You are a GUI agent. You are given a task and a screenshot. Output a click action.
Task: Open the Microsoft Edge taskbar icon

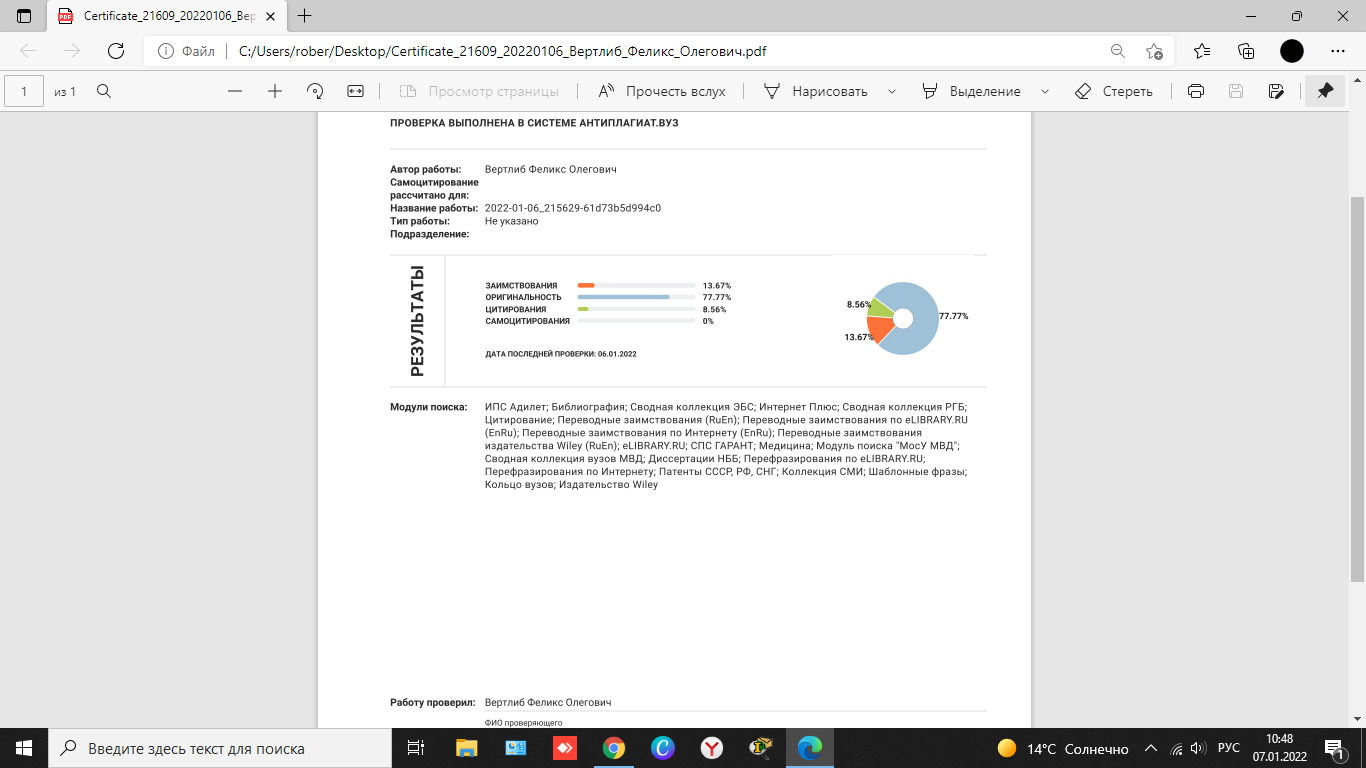[x=810, y=748]
